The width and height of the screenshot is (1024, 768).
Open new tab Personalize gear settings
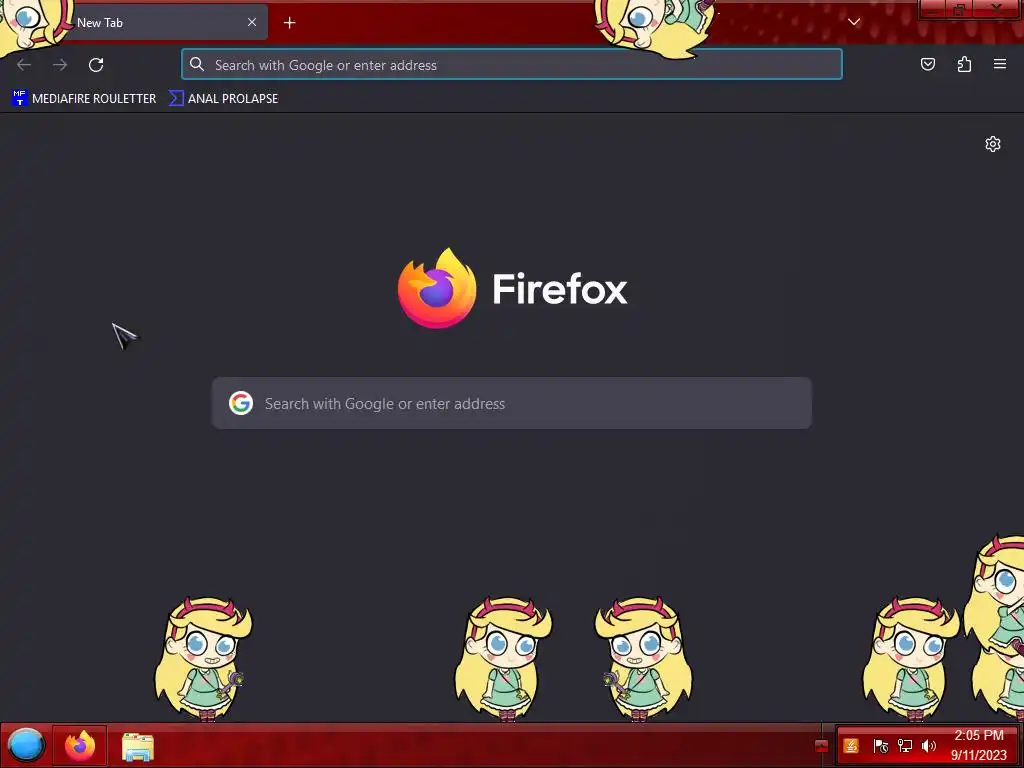click(993, 144)
